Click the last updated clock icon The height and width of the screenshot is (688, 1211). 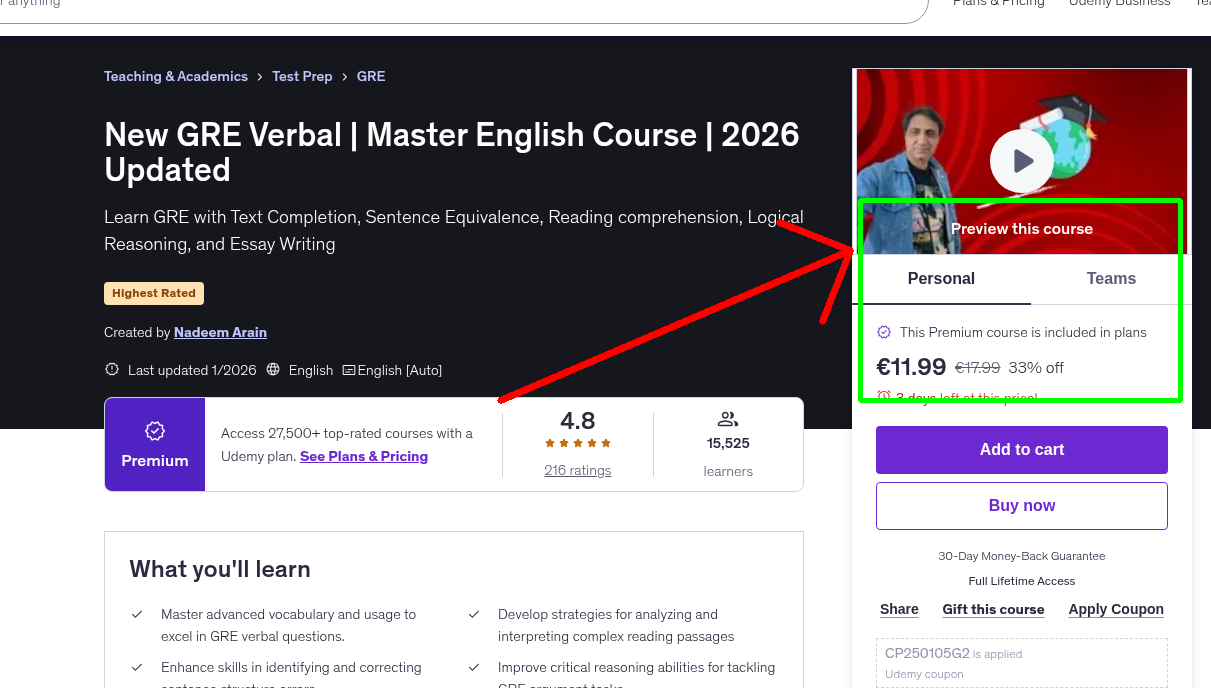click(x=112, y=369)
